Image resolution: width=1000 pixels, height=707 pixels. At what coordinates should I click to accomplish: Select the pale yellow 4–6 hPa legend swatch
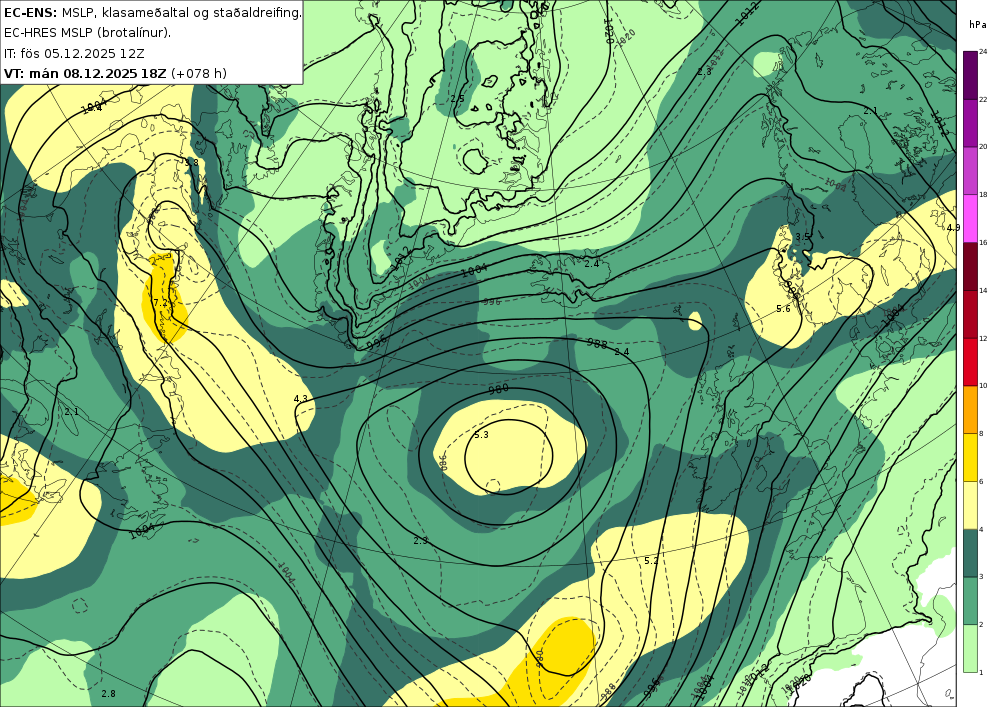969,506
